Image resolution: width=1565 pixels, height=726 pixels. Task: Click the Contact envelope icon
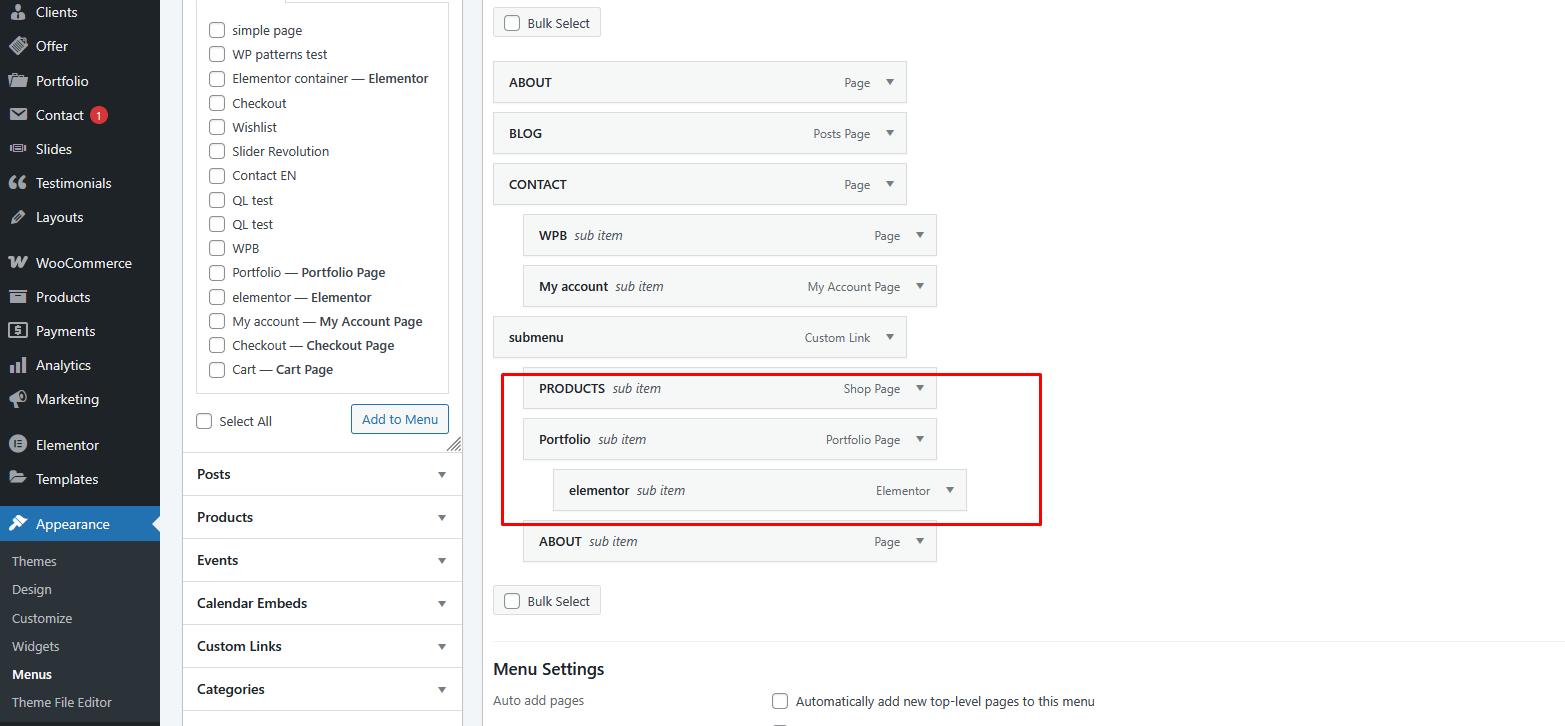click(18, 115)
